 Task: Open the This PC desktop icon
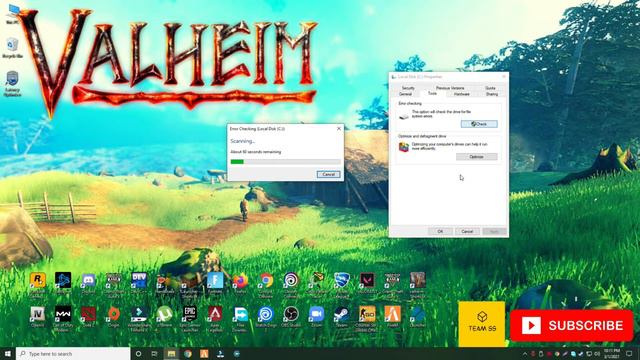click(12, 14)
